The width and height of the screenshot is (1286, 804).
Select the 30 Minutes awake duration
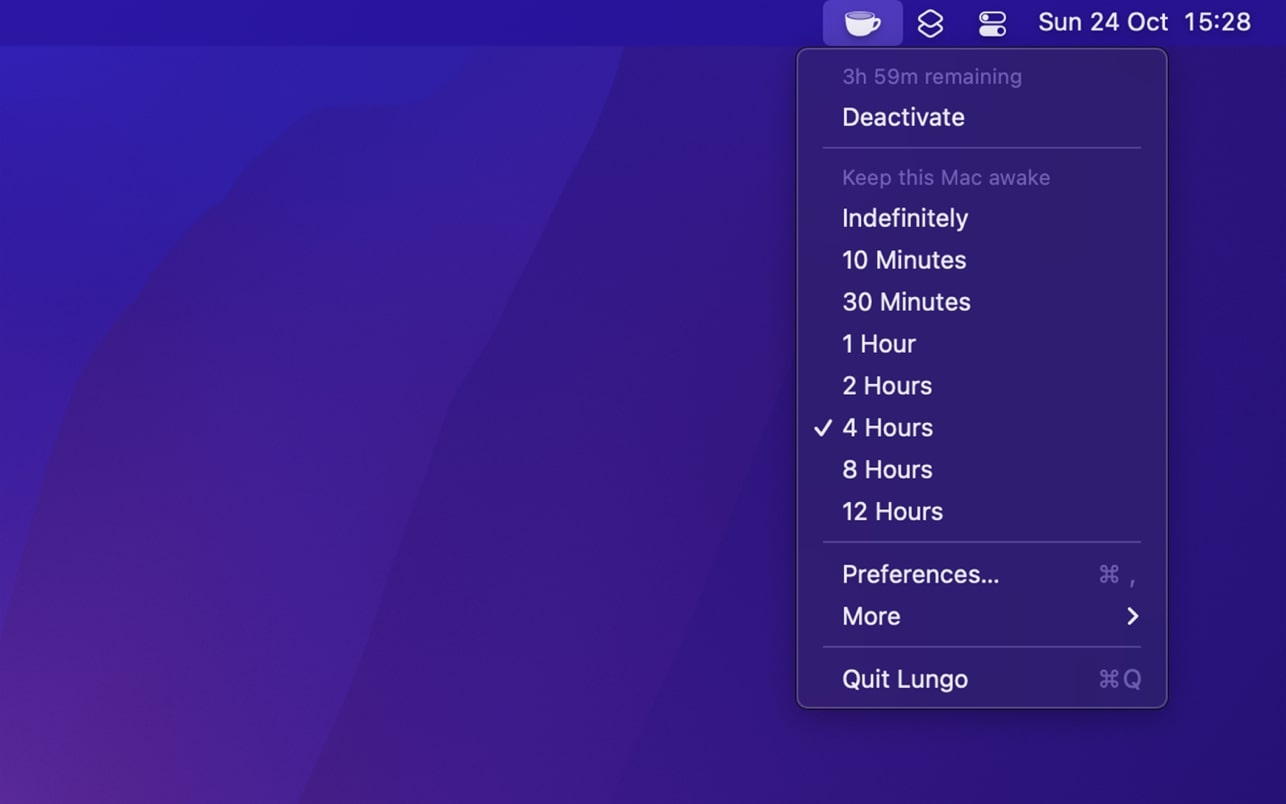point(906,301)
